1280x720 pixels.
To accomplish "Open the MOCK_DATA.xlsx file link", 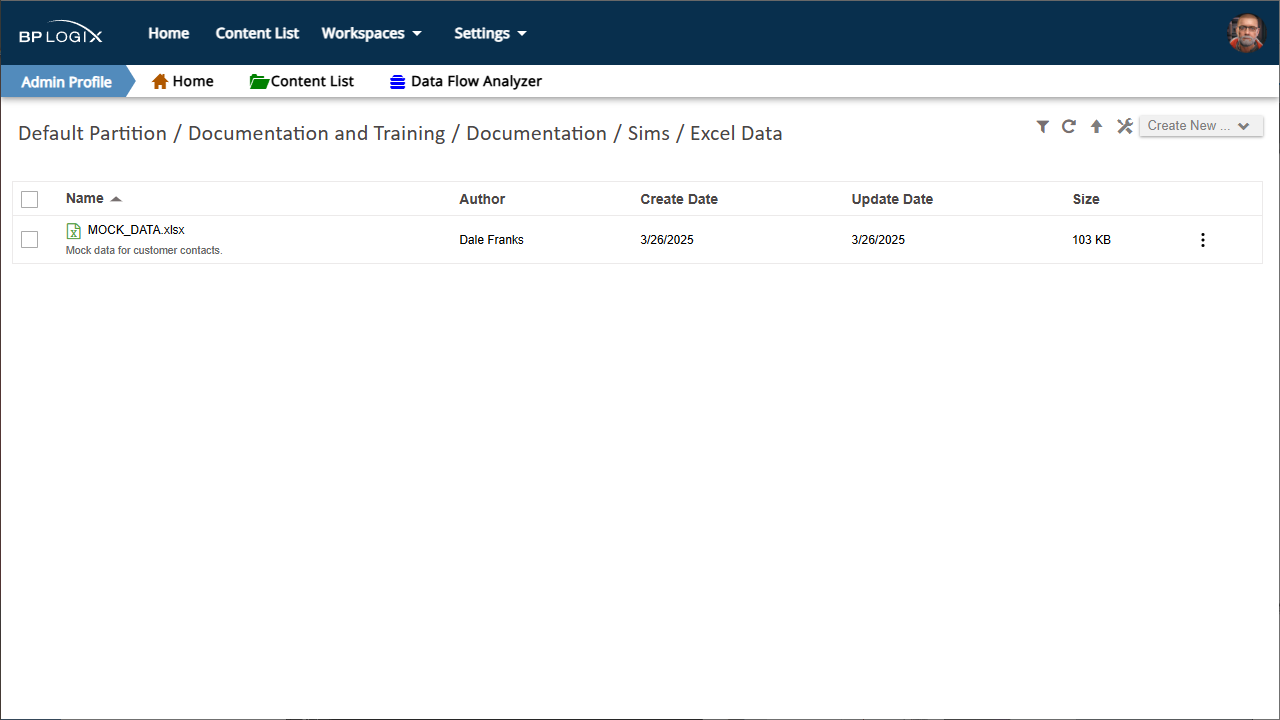I will point(136,230).
